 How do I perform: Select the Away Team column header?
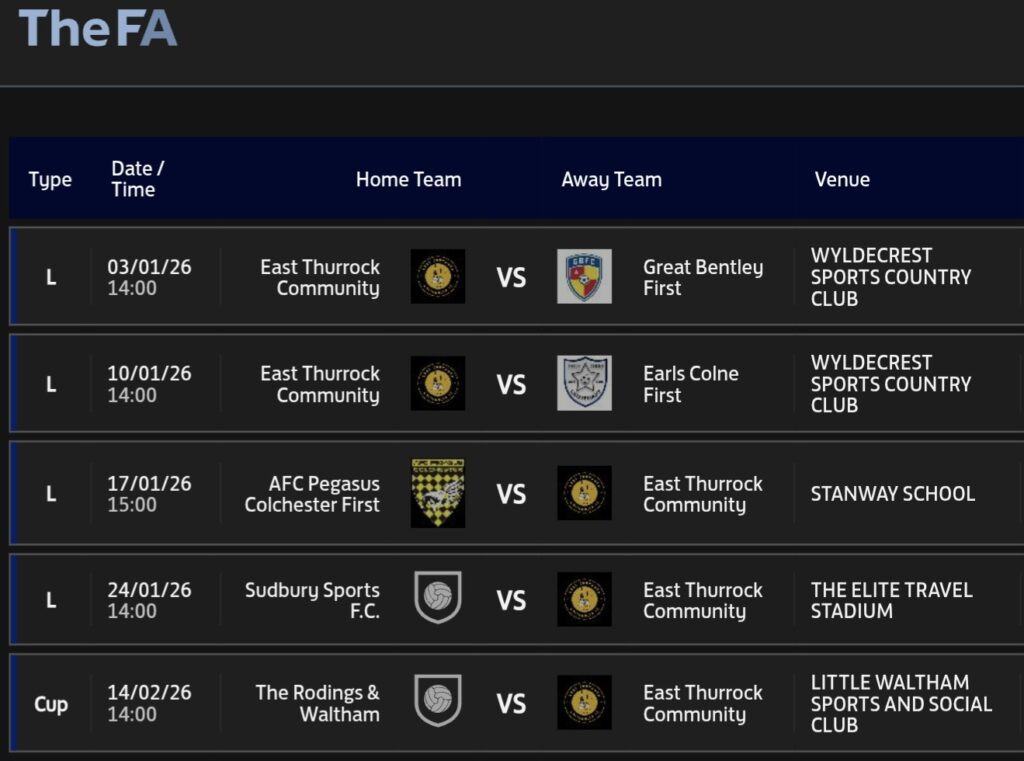tap(611, 180)
